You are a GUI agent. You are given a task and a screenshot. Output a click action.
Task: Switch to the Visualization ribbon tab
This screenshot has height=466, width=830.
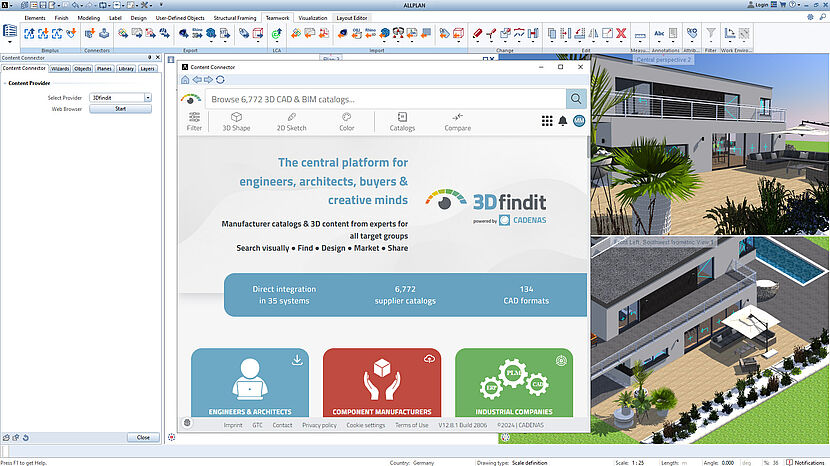(313, 18)
